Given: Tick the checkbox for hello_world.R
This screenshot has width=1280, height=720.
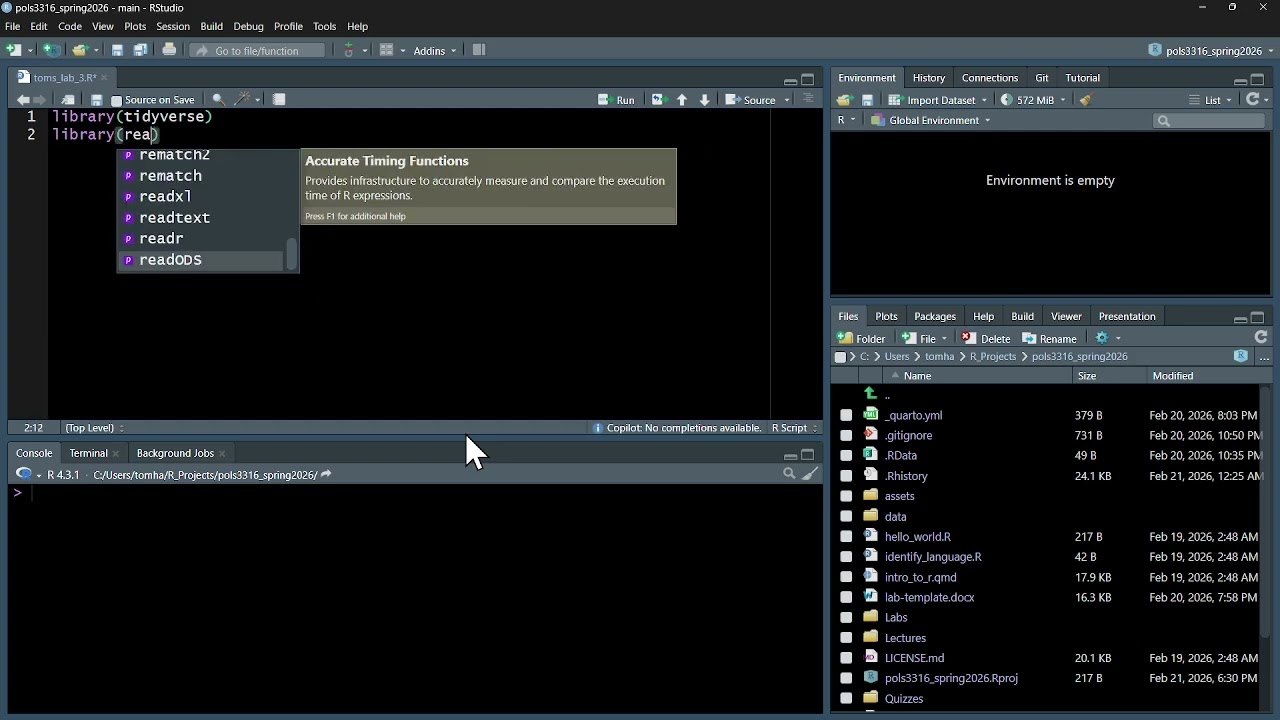Looking at the screenshot, I should coord(846,537).
